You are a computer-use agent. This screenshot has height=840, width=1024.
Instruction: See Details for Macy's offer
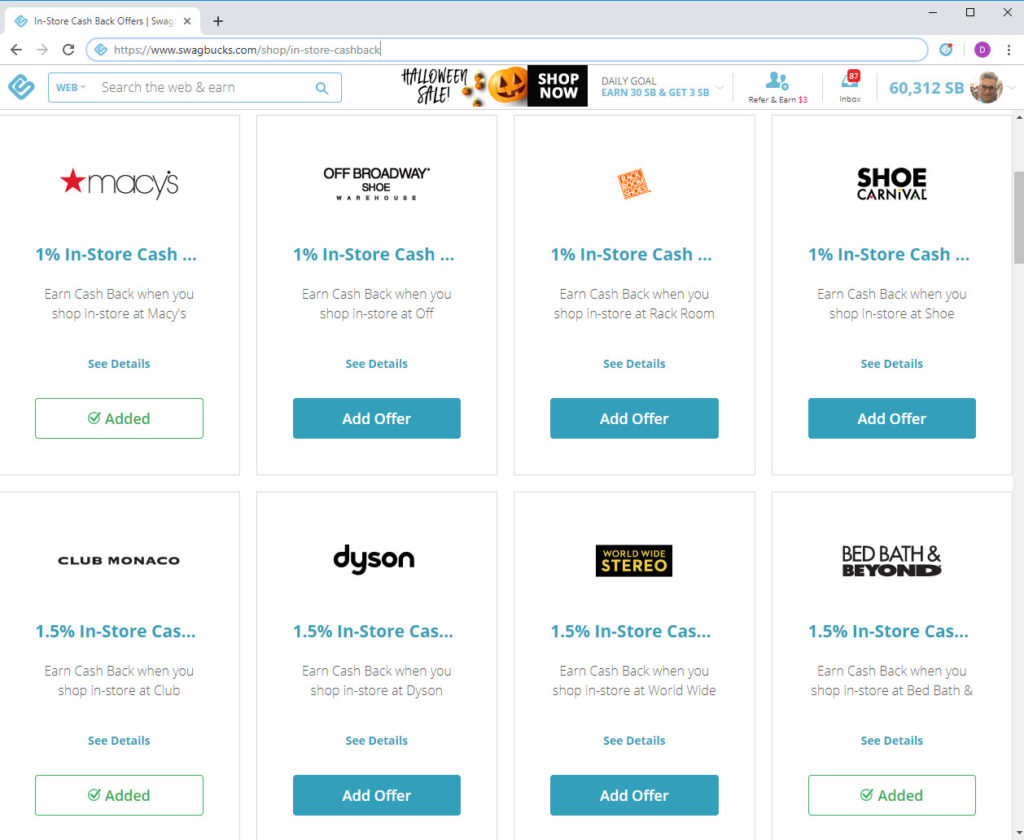coord(119,364)
